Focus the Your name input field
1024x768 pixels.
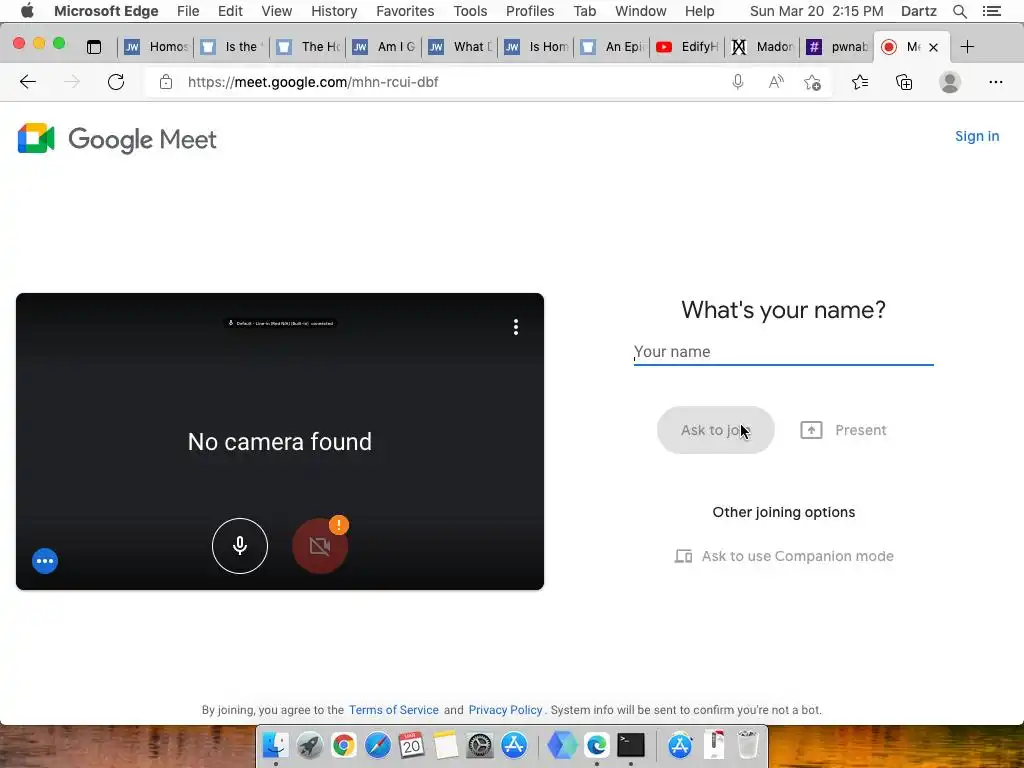(784, 352)
